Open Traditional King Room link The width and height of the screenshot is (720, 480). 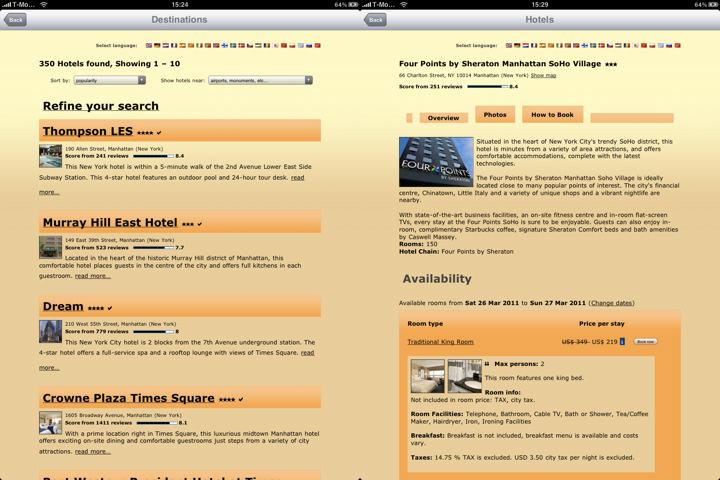click(440, 342)
